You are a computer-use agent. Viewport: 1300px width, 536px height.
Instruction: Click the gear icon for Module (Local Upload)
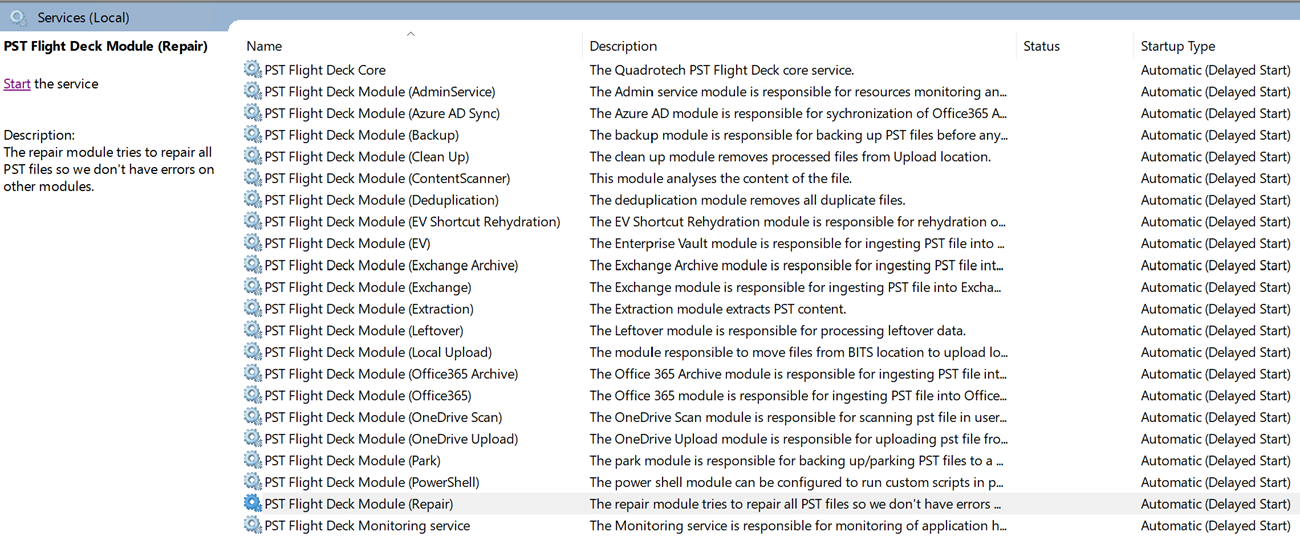(253, 352)
